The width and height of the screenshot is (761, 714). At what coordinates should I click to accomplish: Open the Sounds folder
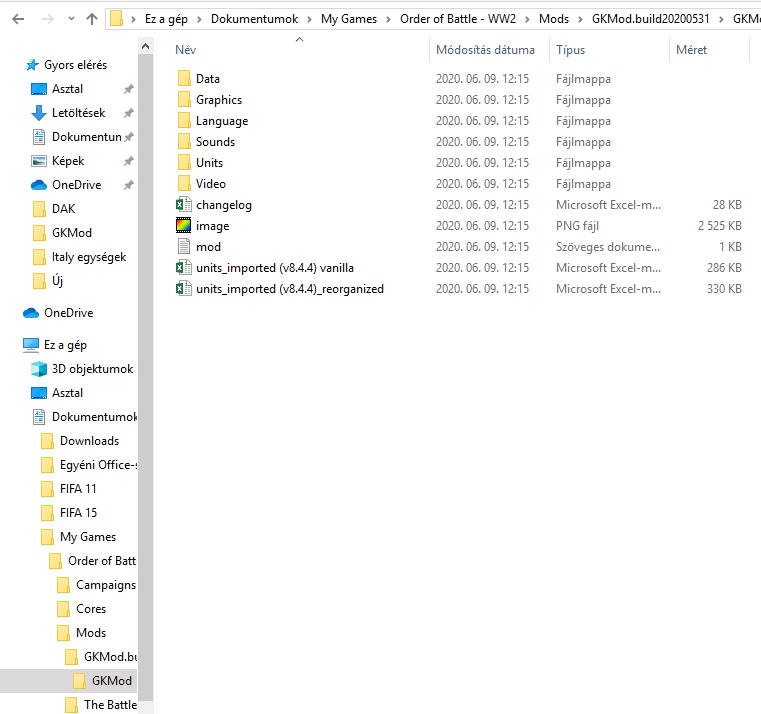coord(215,142)
